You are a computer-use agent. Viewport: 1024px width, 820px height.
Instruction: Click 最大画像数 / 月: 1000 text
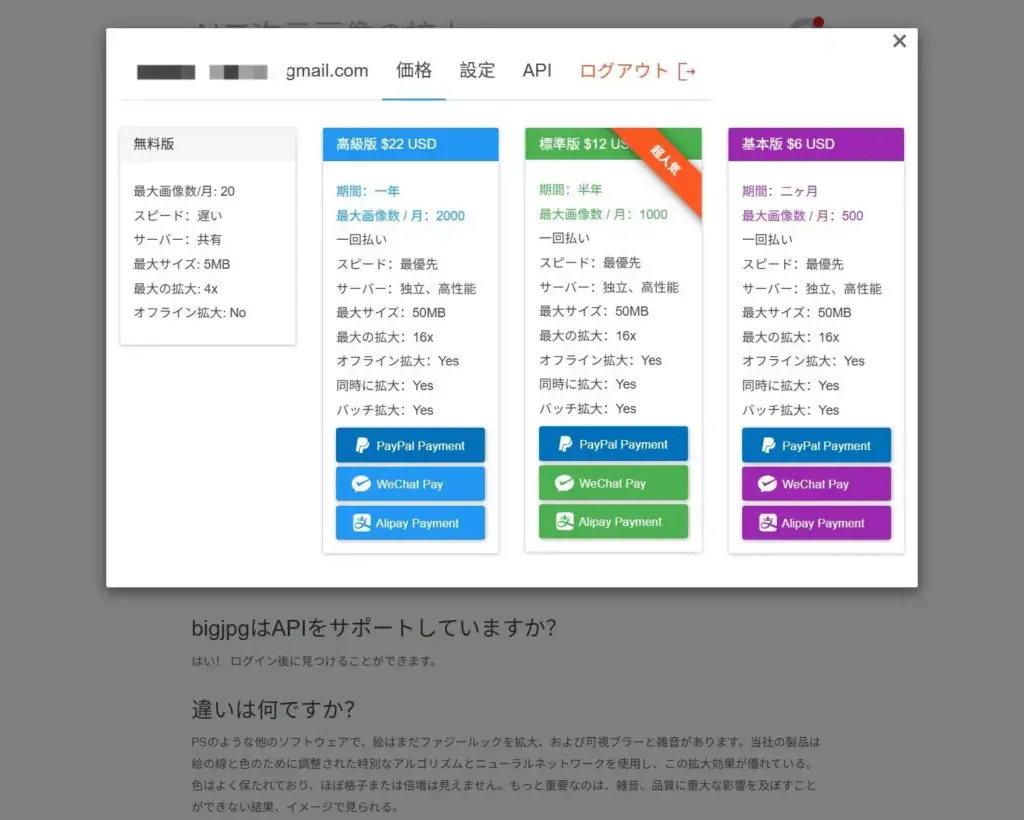pyautogui.click(x=603, y=214)
